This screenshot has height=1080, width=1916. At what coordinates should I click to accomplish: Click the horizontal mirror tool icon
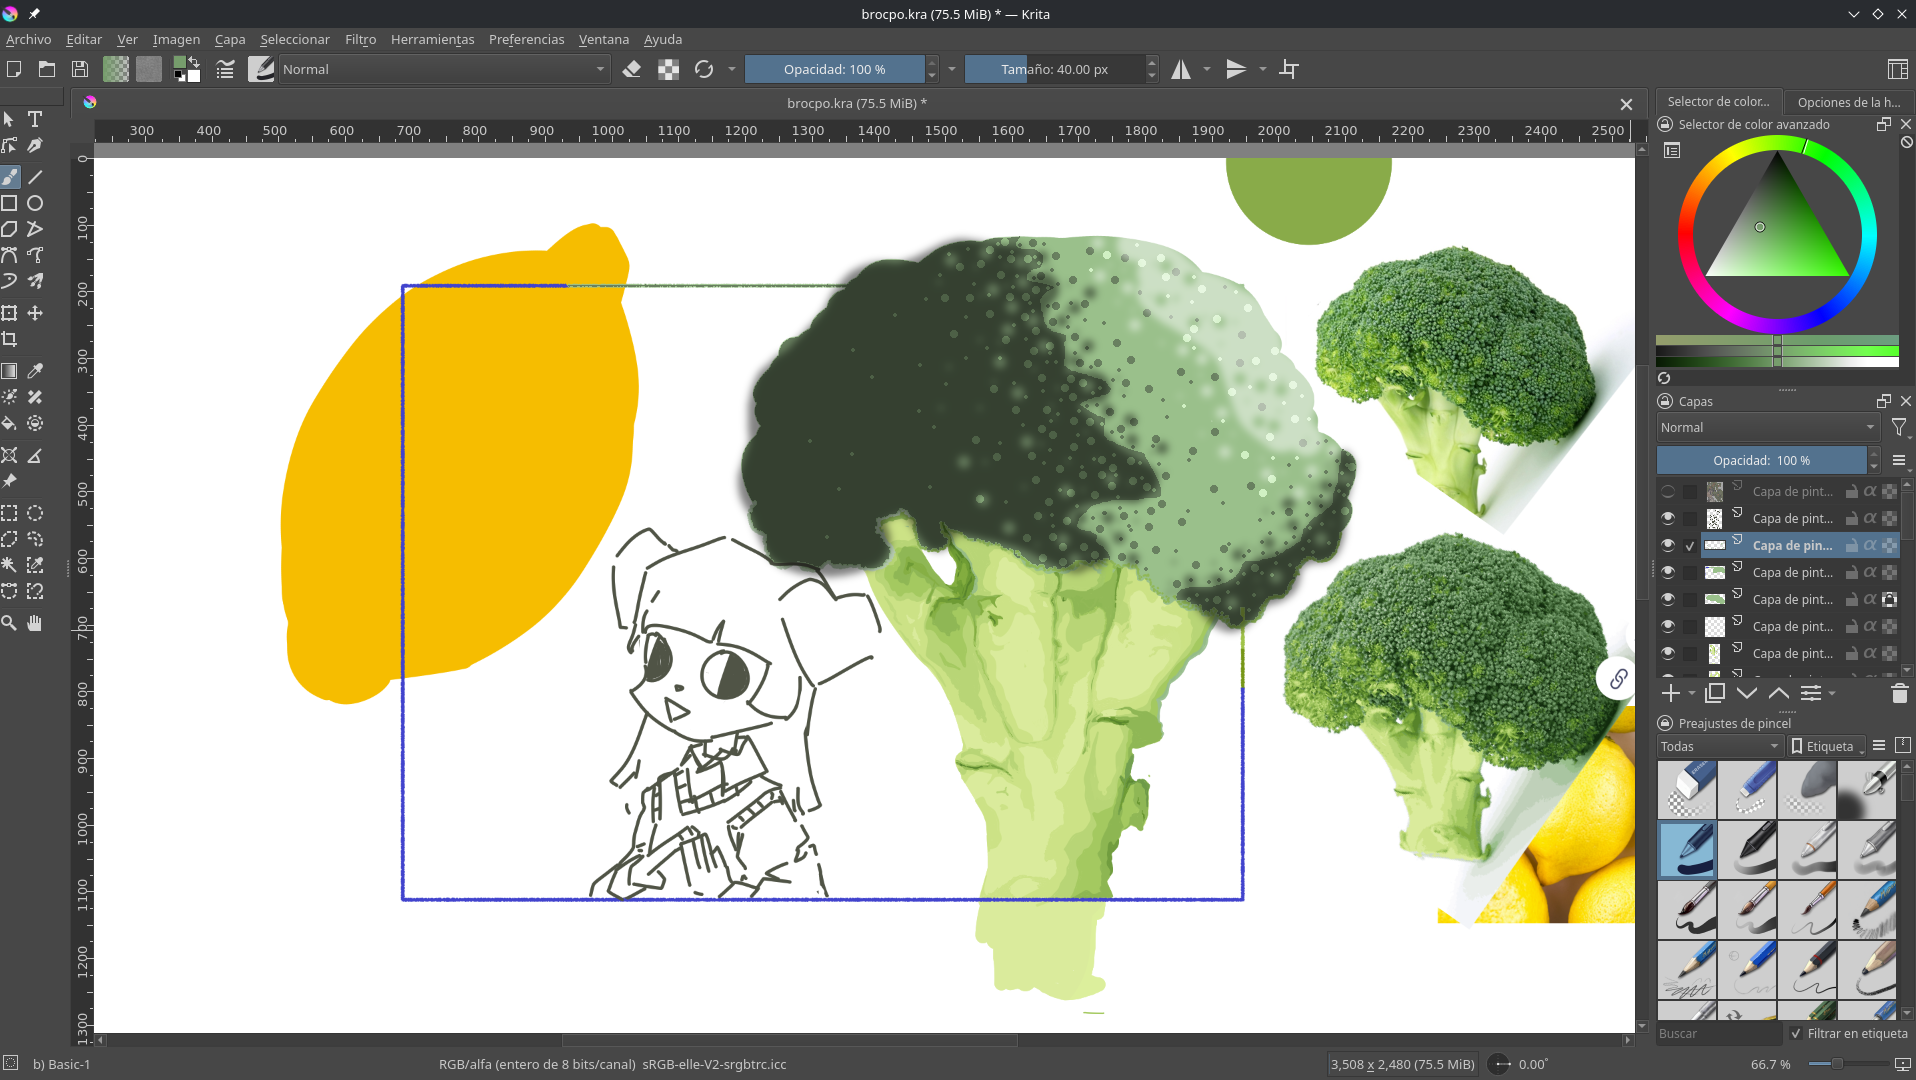click(x=1181, y=69)
